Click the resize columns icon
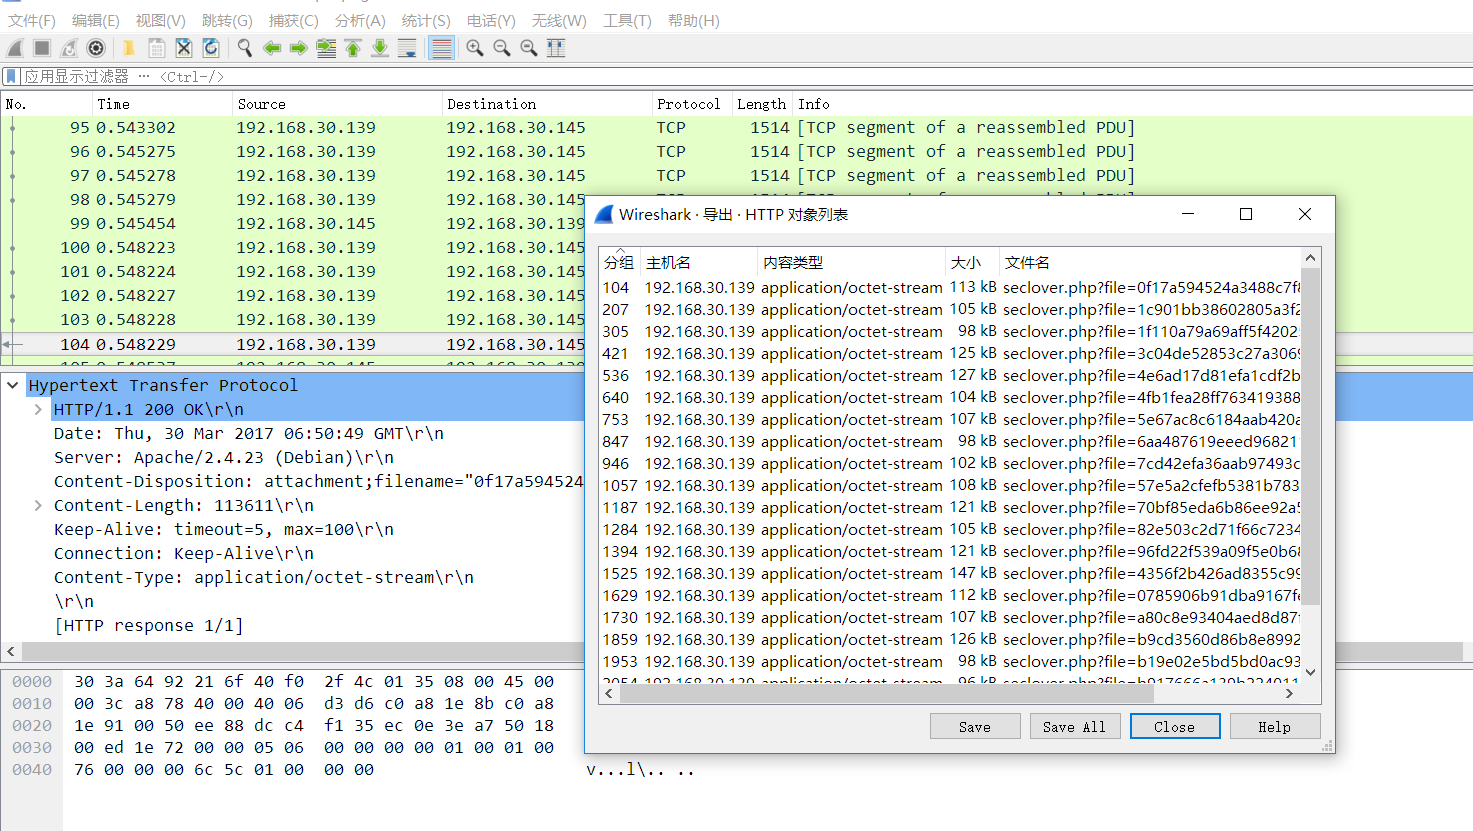This screenshot has height=831, width=1473. (x=556, y=48)
